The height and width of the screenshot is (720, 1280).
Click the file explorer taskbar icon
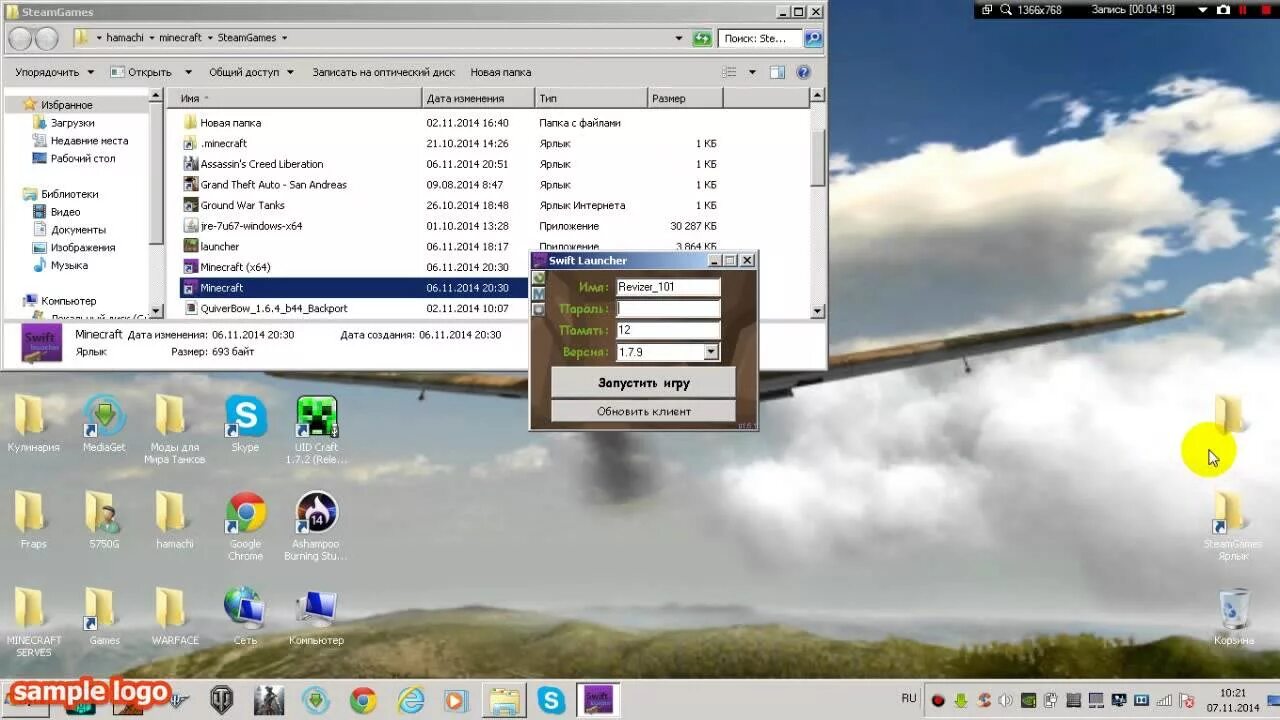[504, 699]
